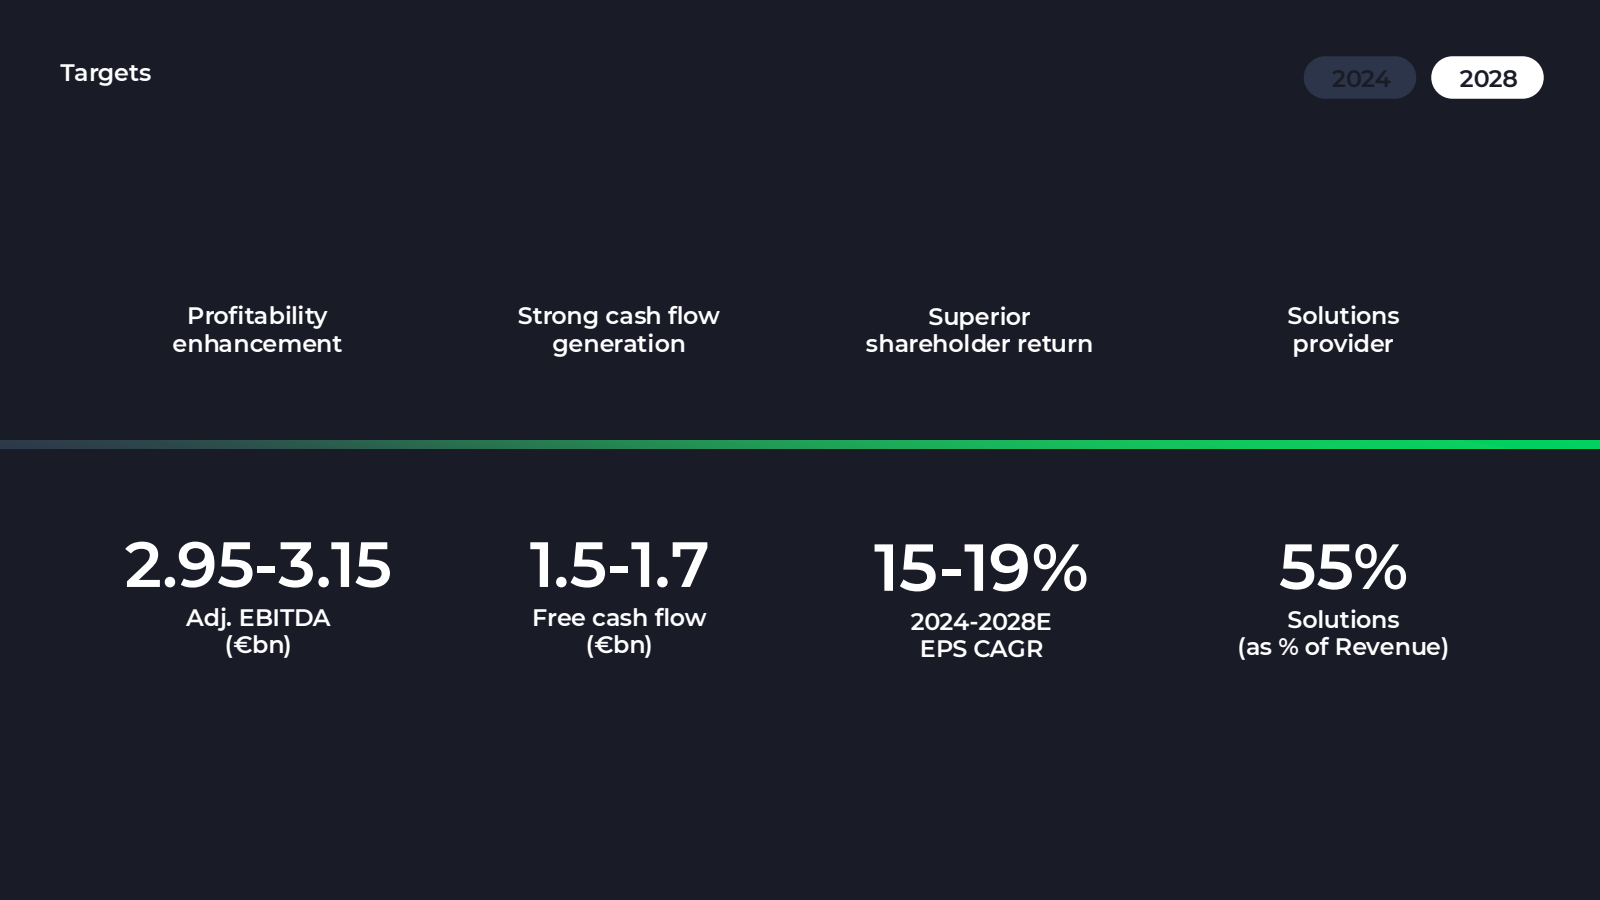The width and height of the screenshot is (1600, 900).
Task: Click the word enhancement under Profitability
Action: (257, 344)
